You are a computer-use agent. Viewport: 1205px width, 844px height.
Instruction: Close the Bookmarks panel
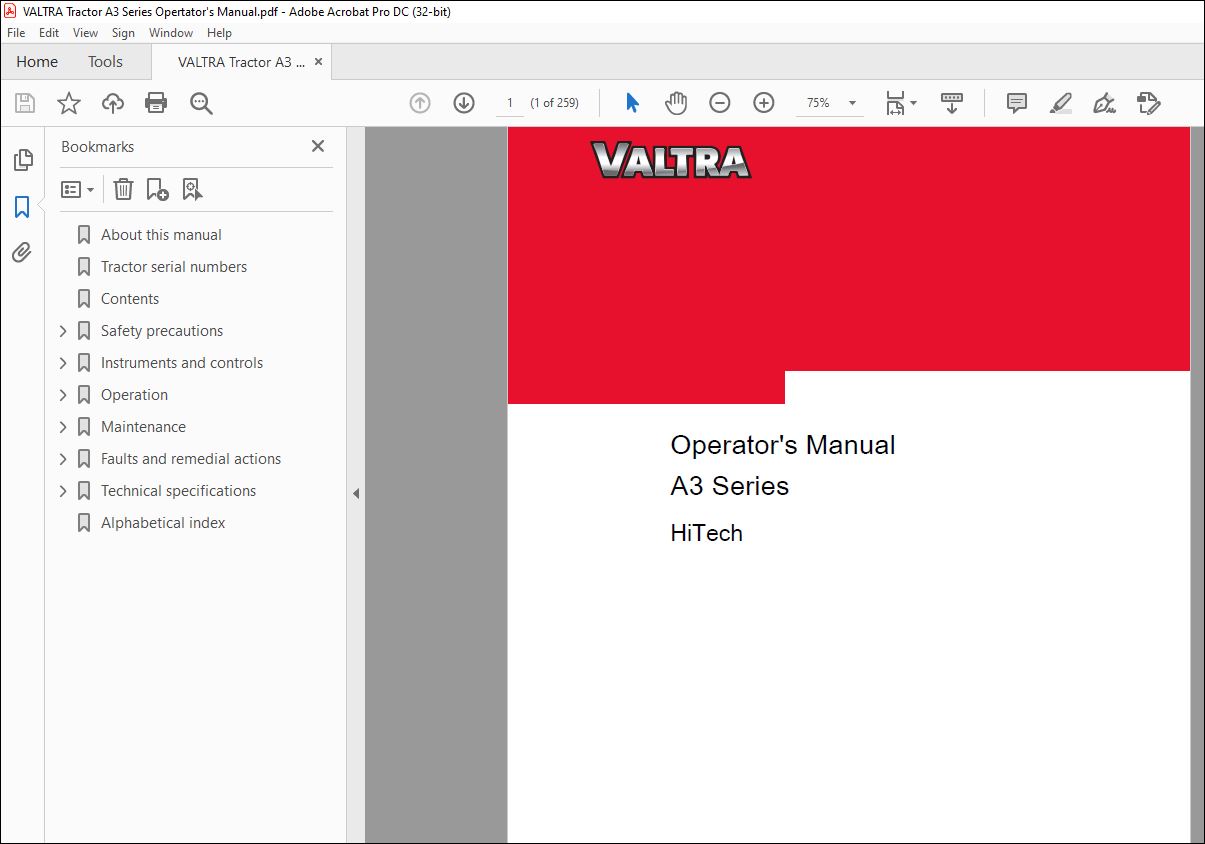(x=318, y=146)
